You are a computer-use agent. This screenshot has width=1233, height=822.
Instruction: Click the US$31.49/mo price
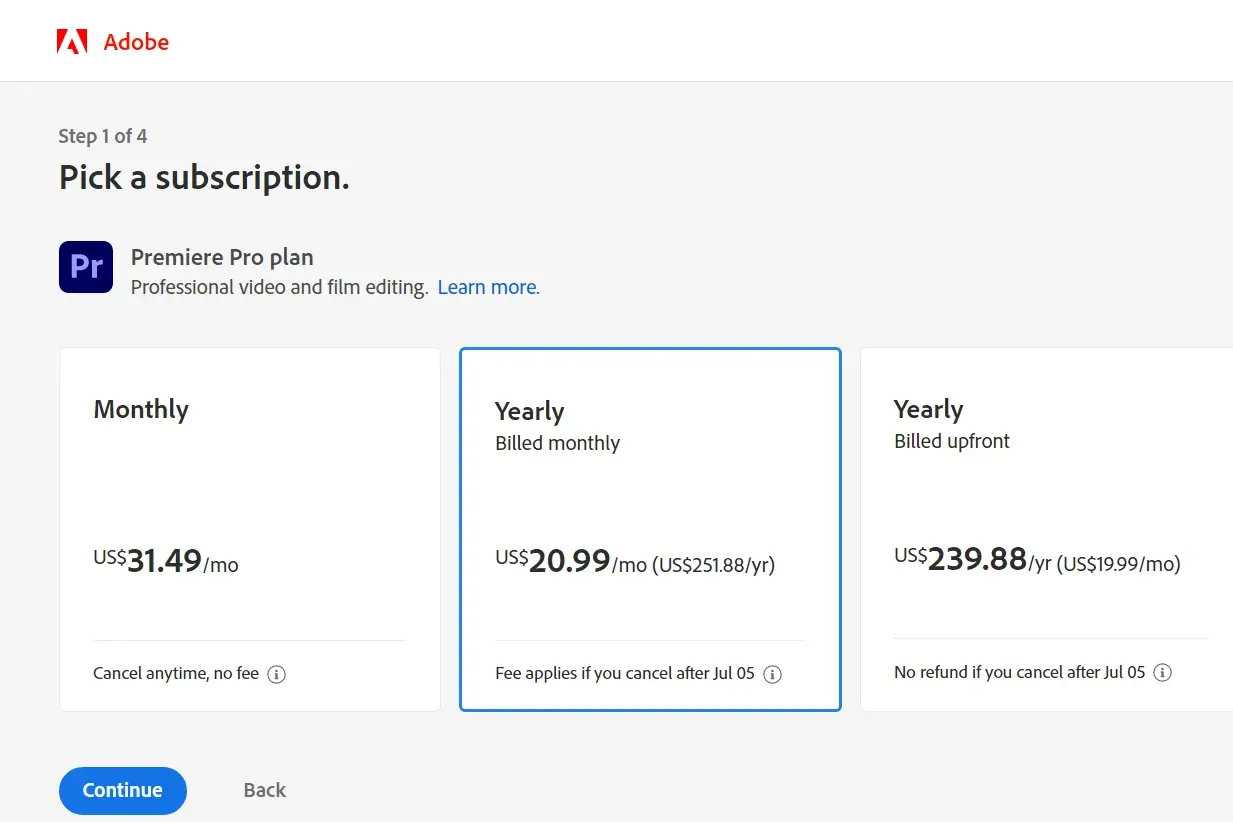click(166, 562)
